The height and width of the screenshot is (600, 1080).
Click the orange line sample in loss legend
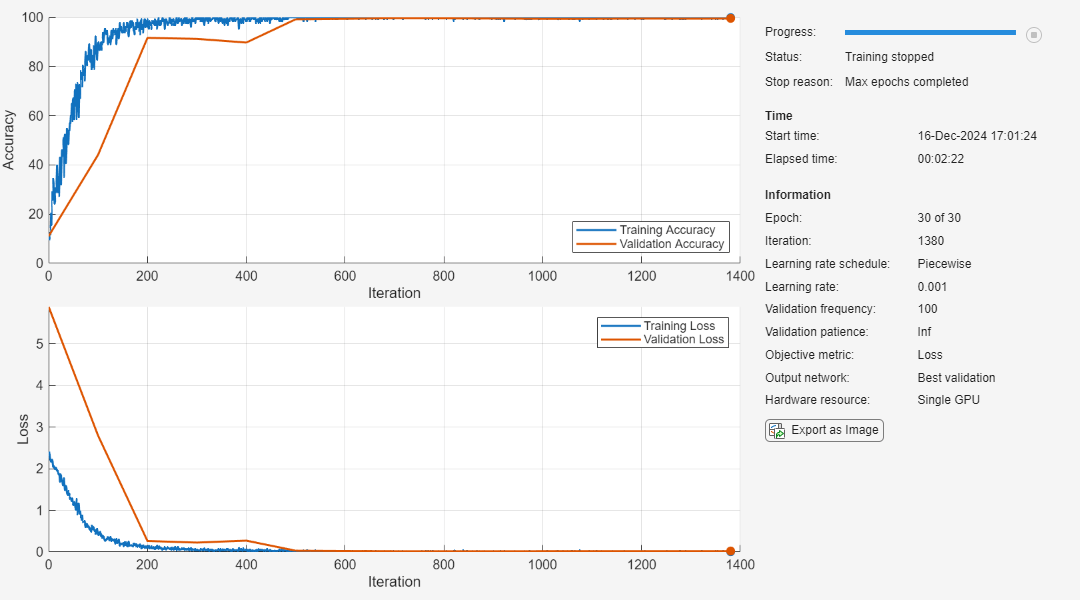click(x=620, y=340)
